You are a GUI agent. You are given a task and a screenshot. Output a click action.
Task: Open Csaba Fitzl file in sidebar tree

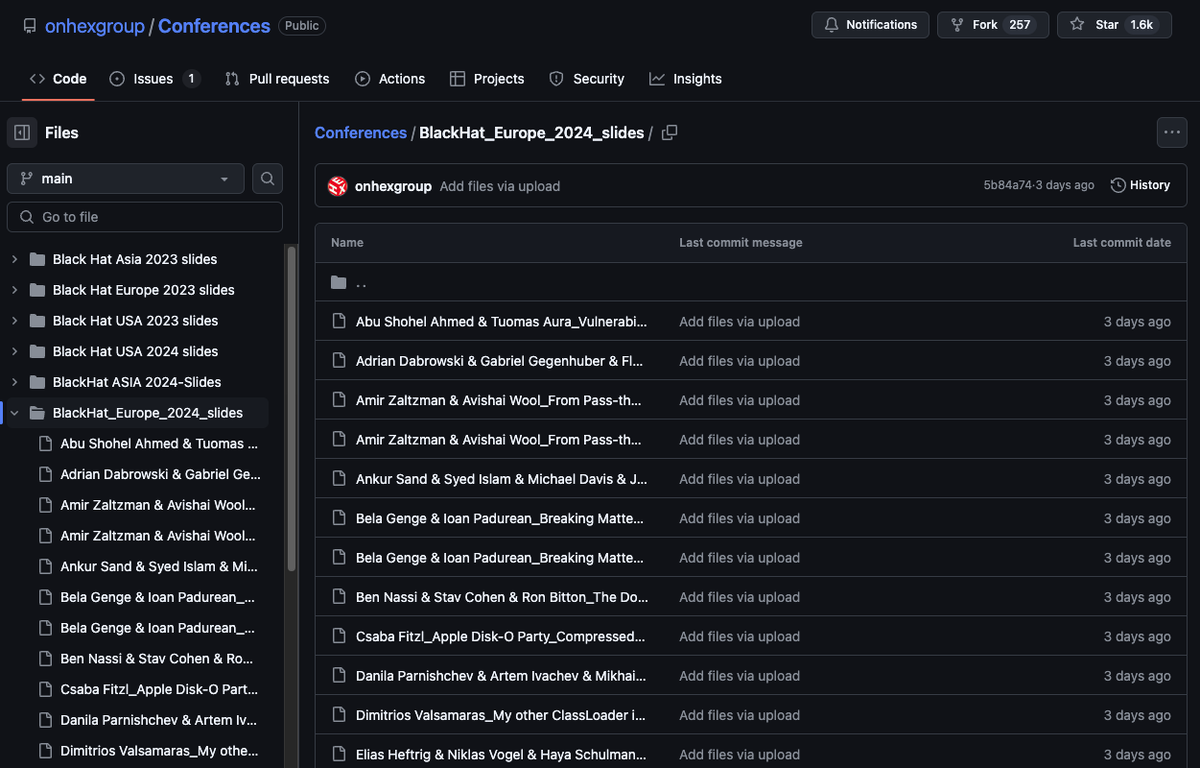(x=159, y=689)
